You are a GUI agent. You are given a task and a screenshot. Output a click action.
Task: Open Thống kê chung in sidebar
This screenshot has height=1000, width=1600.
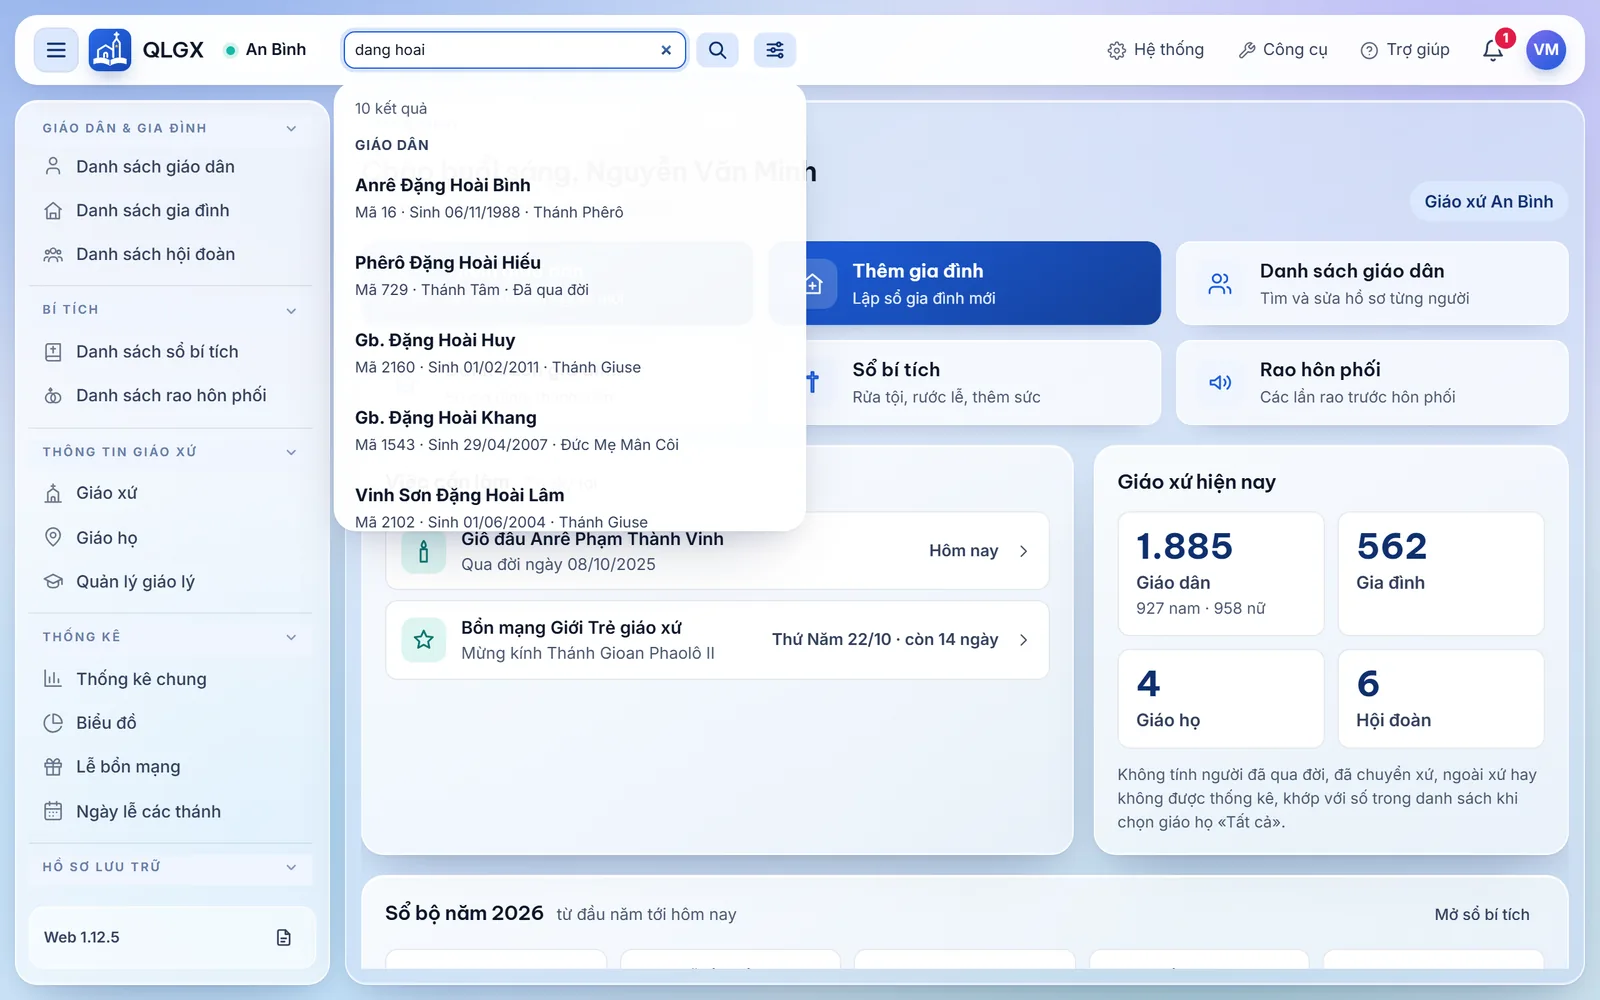pos(171,679)
